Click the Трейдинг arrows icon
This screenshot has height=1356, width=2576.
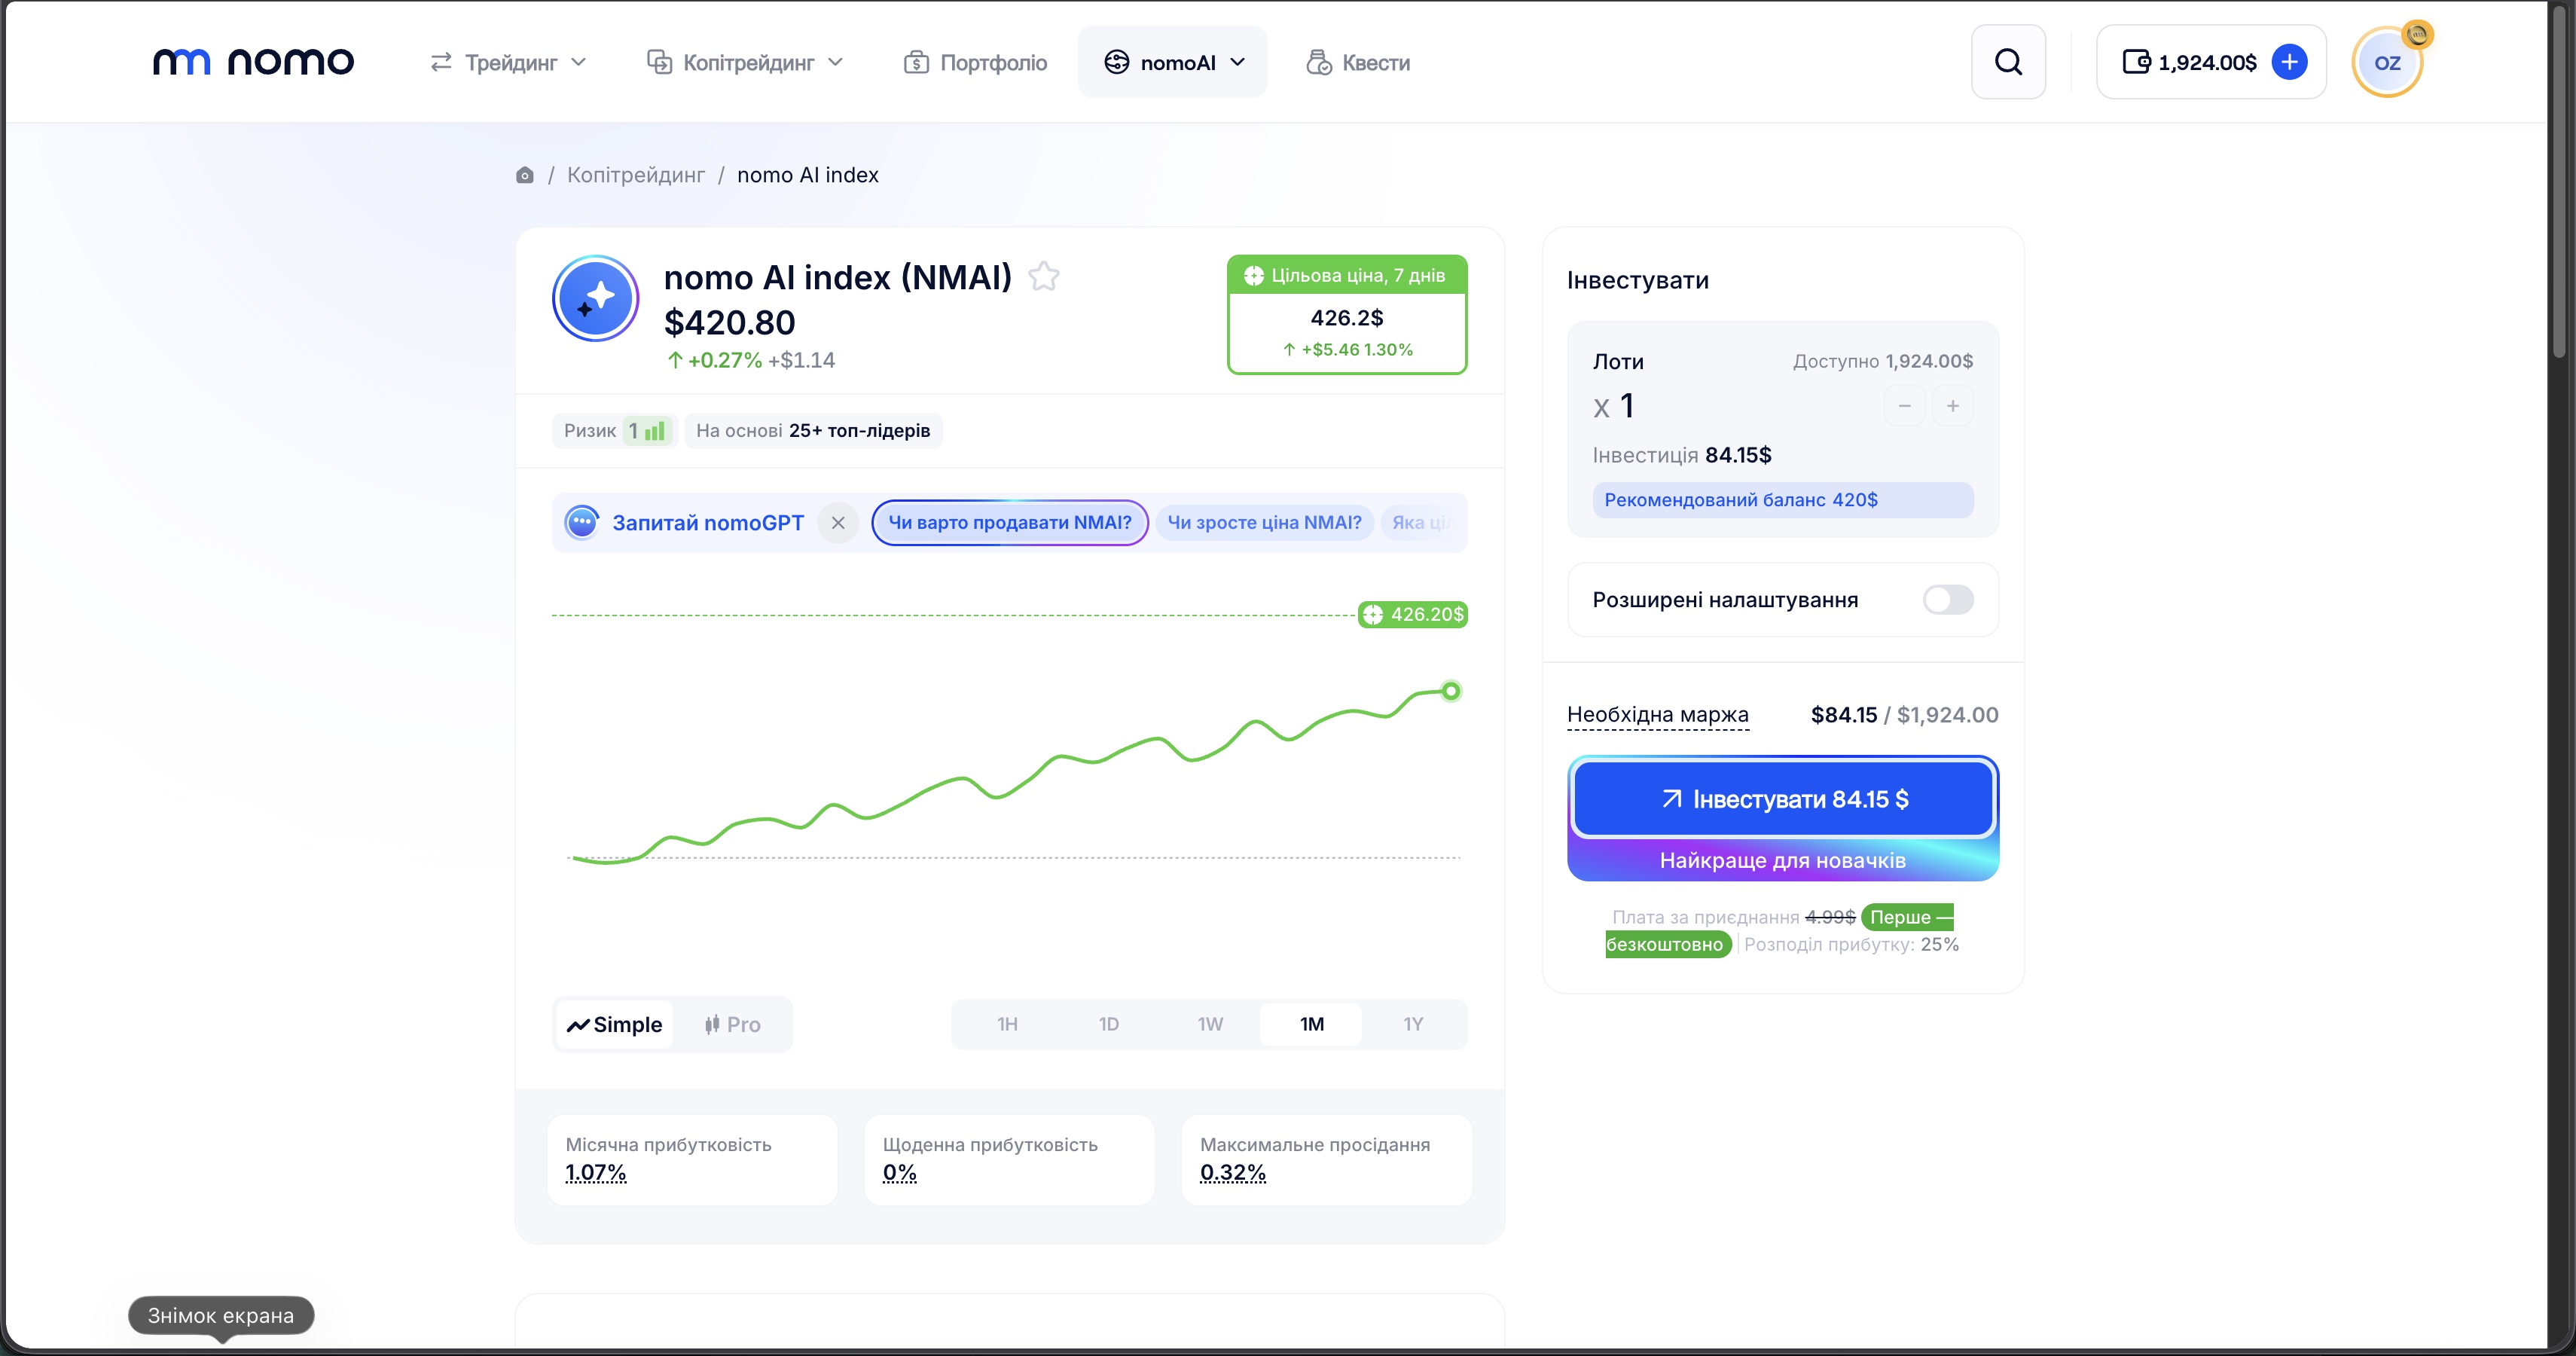[441, 62]
